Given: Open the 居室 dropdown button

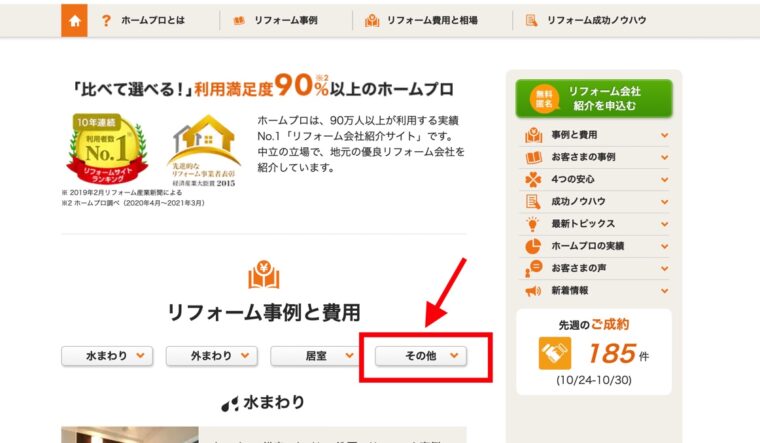Looking at the screenshot, I should [316, 356].
